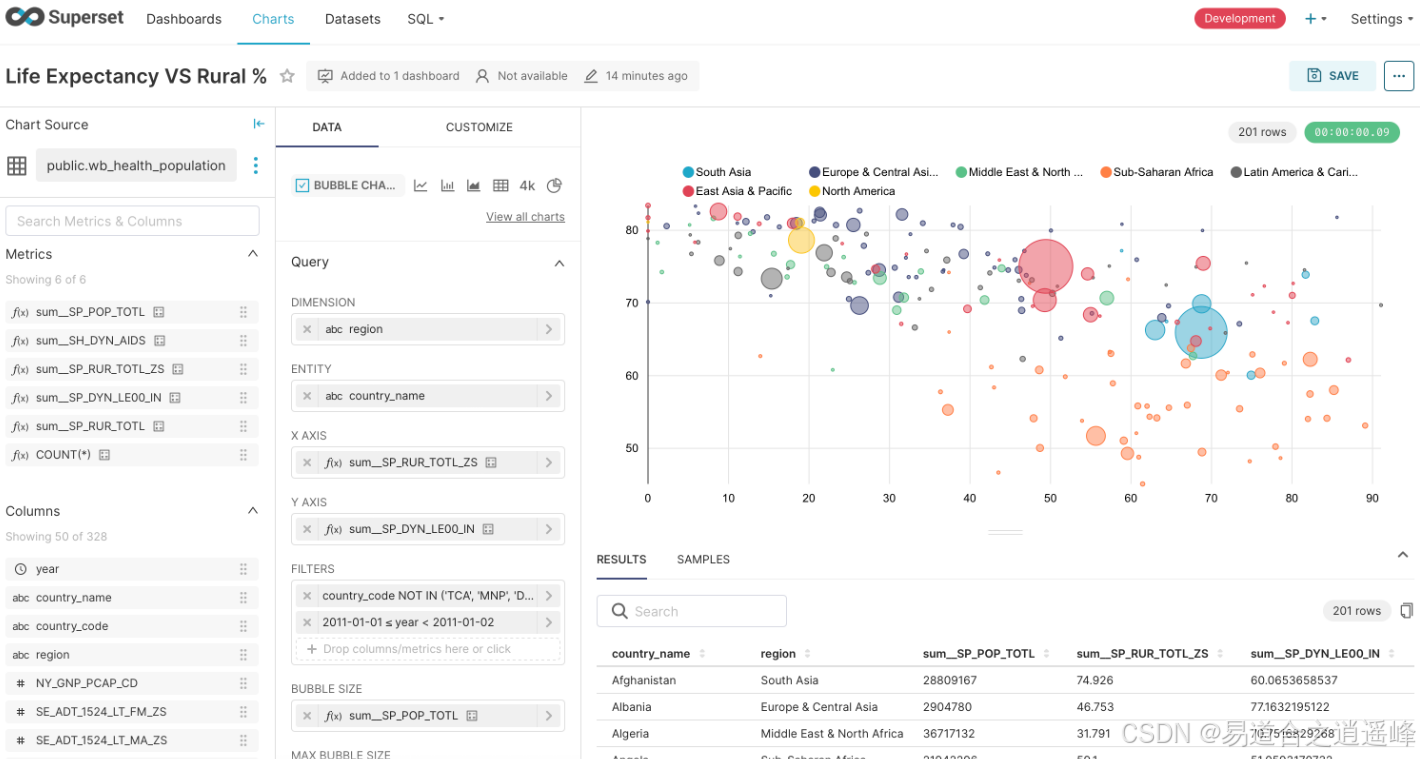This screenshot has width=1420, height=759.
Task: Toggle Europe & Central Asia legend series
Action: 874,172
